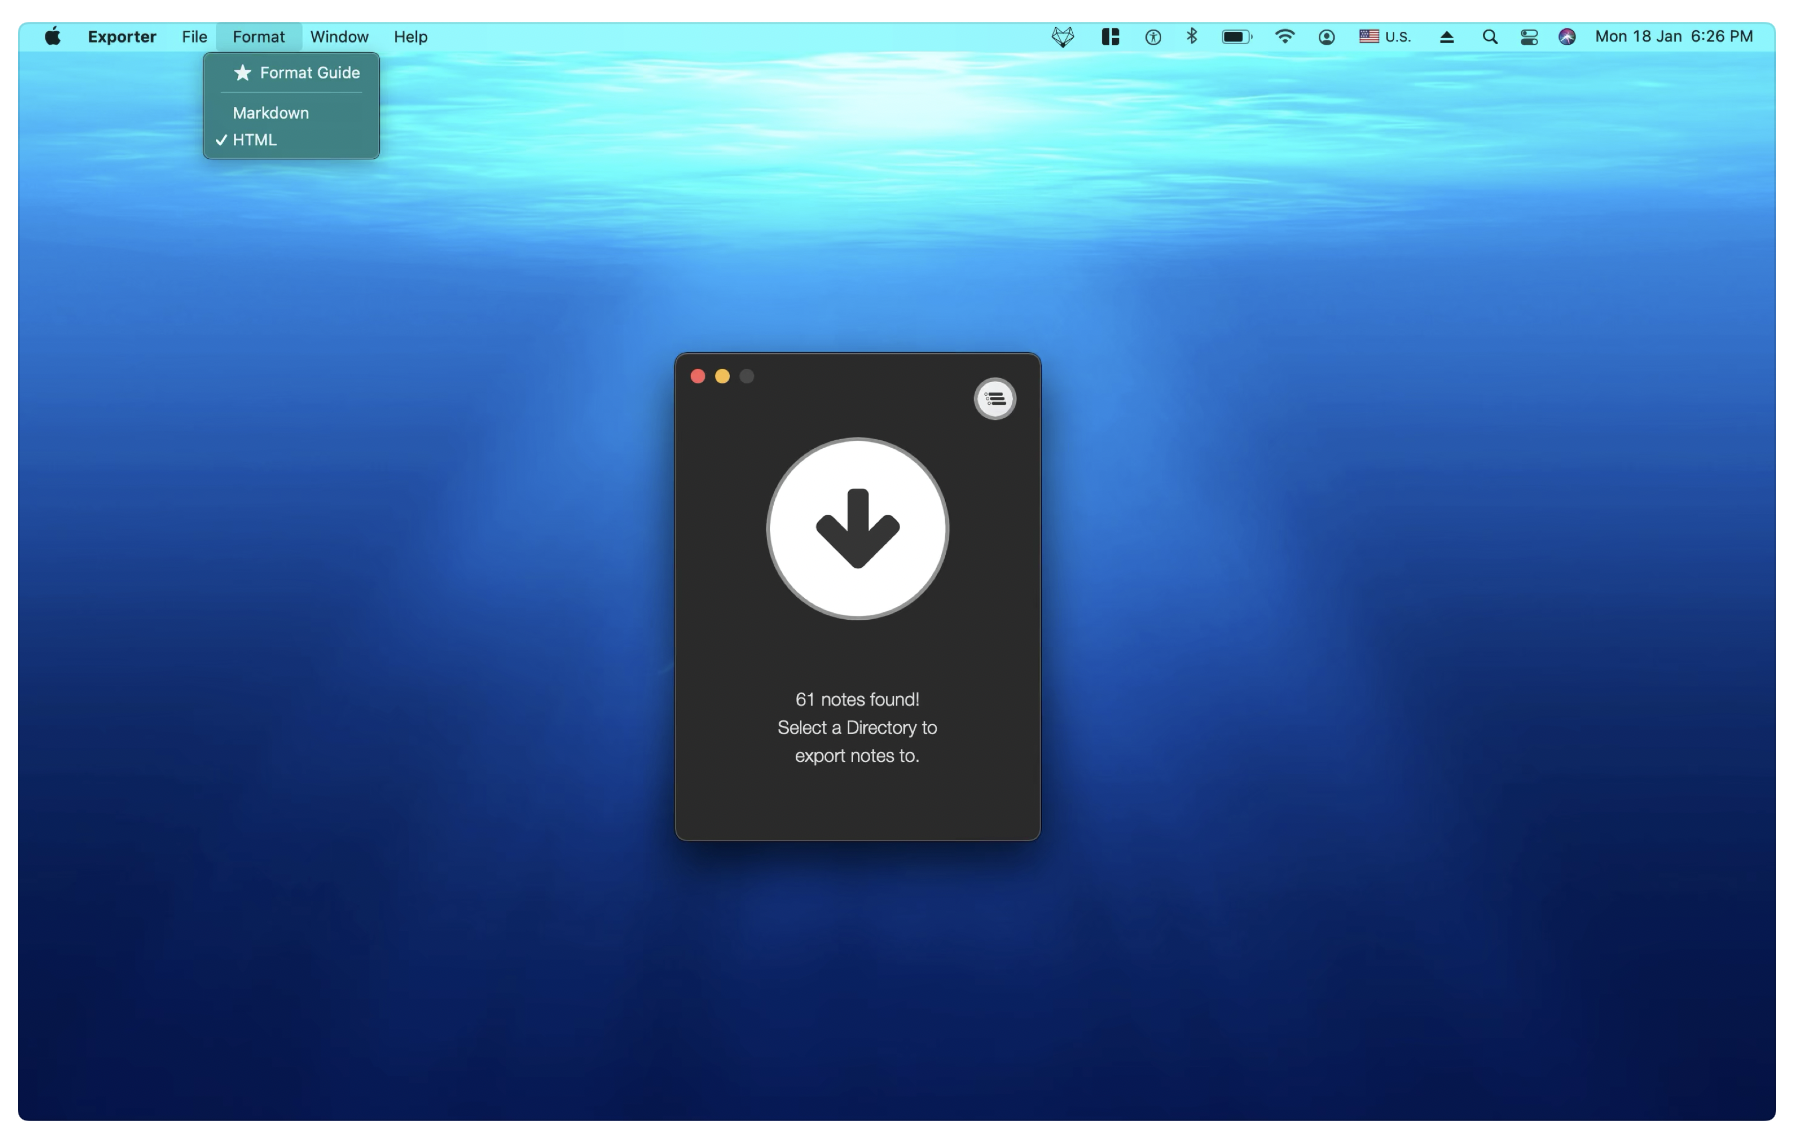Close the Exporter window with red button

click(x=698, y=376)
